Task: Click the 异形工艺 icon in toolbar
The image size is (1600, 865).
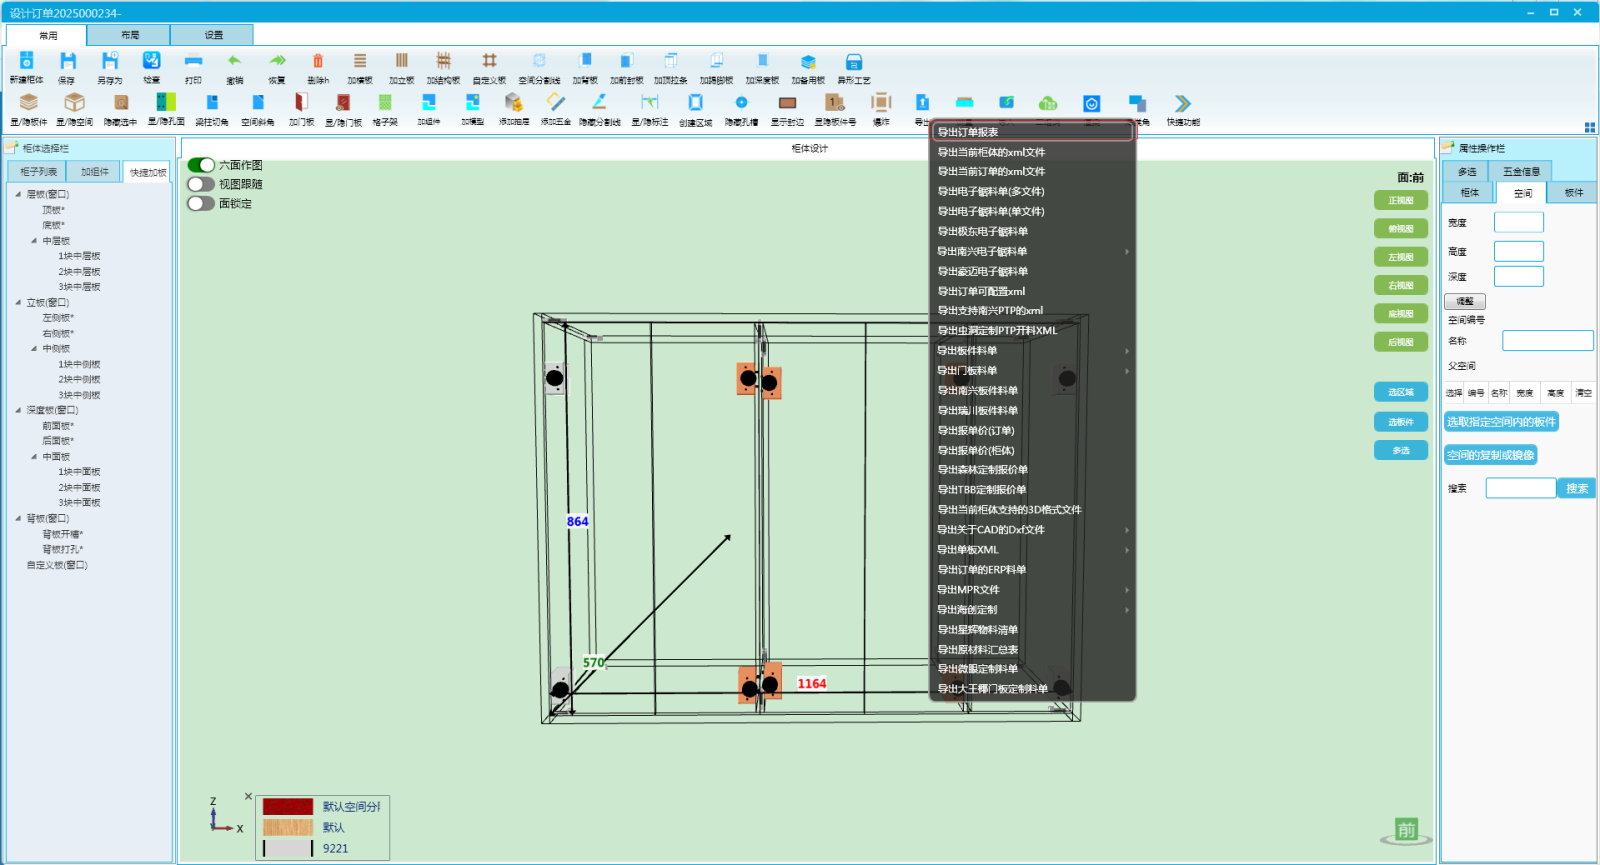Action: coord(853,62)
